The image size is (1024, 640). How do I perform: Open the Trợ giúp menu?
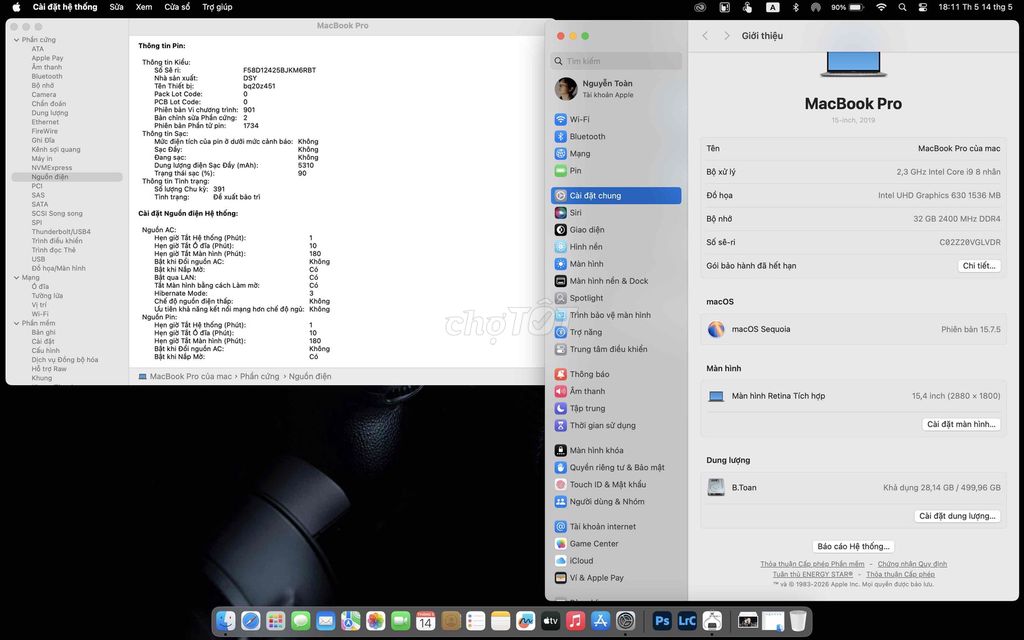217,7
